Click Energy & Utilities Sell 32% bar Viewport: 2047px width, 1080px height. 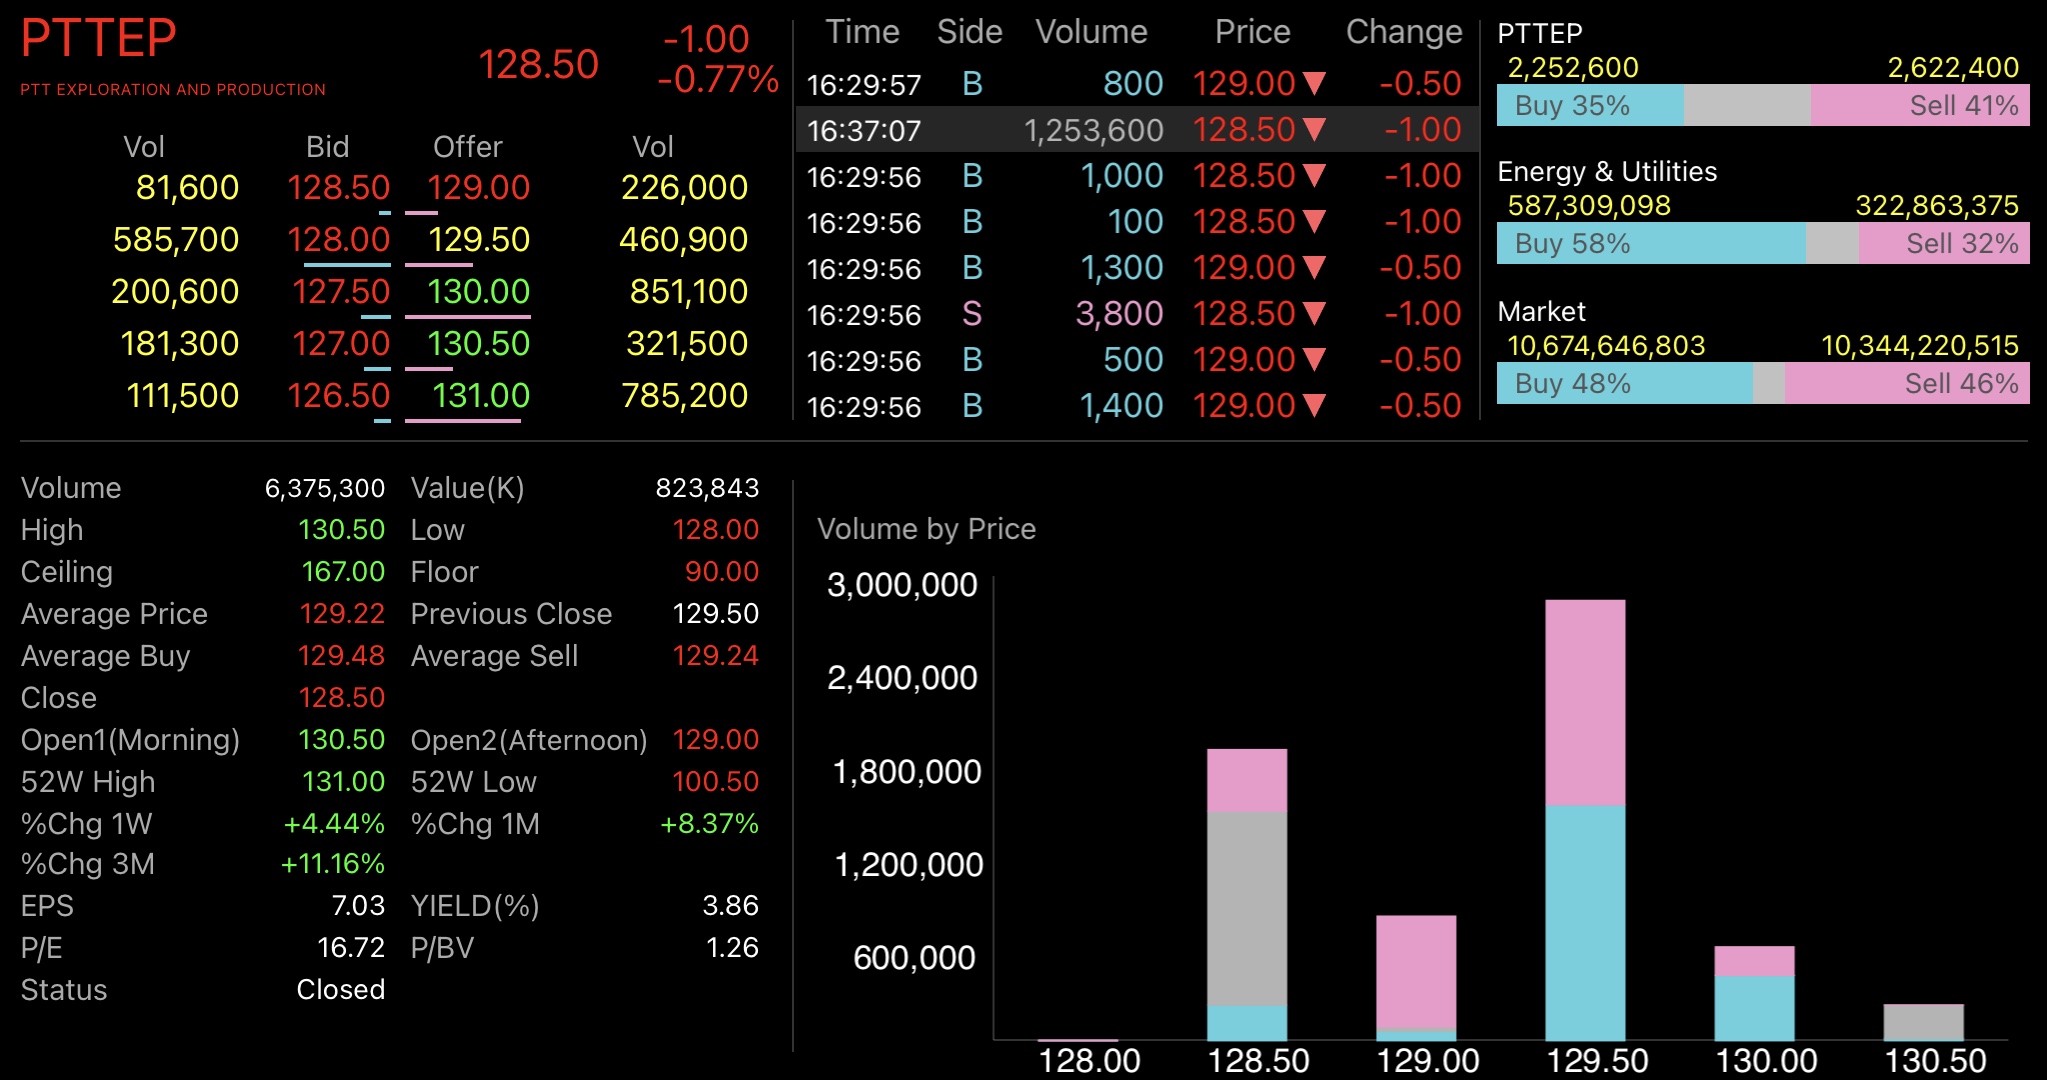(x=1944, y=243)
